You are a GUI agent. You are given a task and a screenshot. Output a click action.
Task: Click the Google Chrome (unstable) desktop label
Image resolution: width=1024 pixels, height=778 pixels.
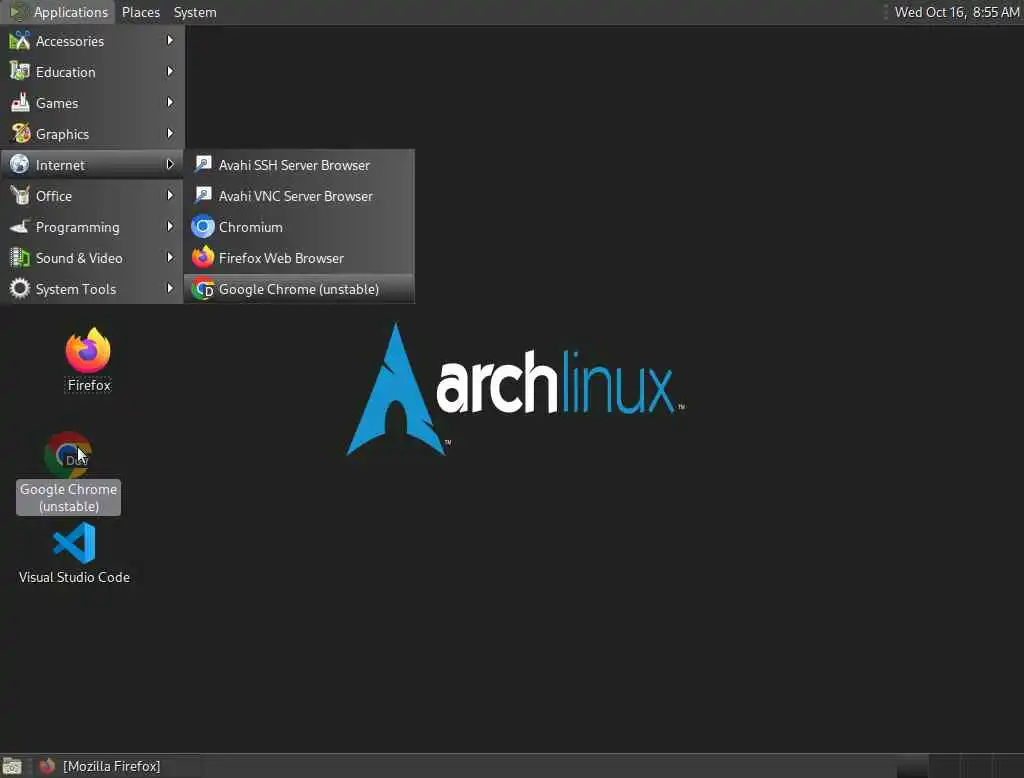coord(69,498)
